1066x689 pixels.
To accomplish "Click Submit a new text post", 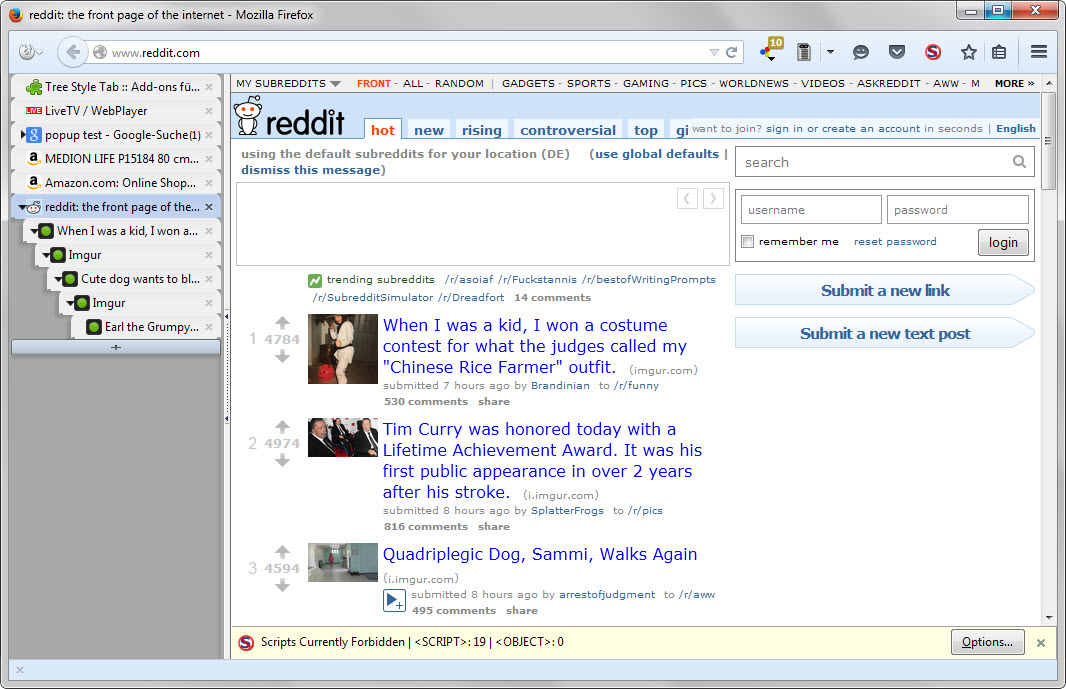I will coord(884,333).
